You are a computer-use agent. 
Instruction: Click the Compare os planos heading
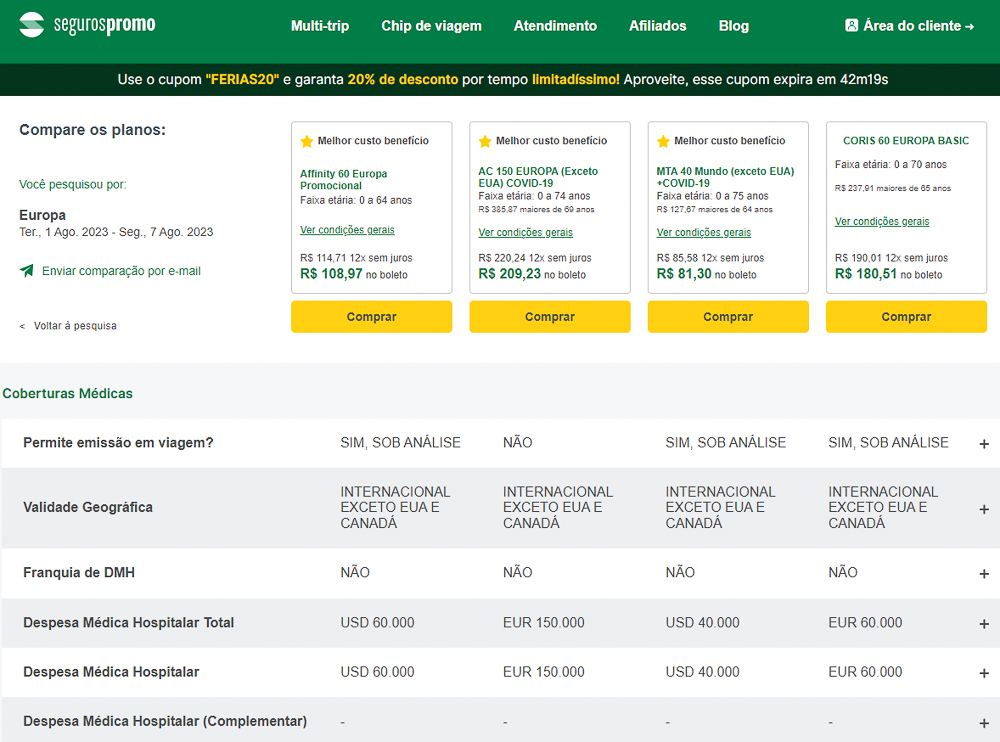[x=92, y=130]
